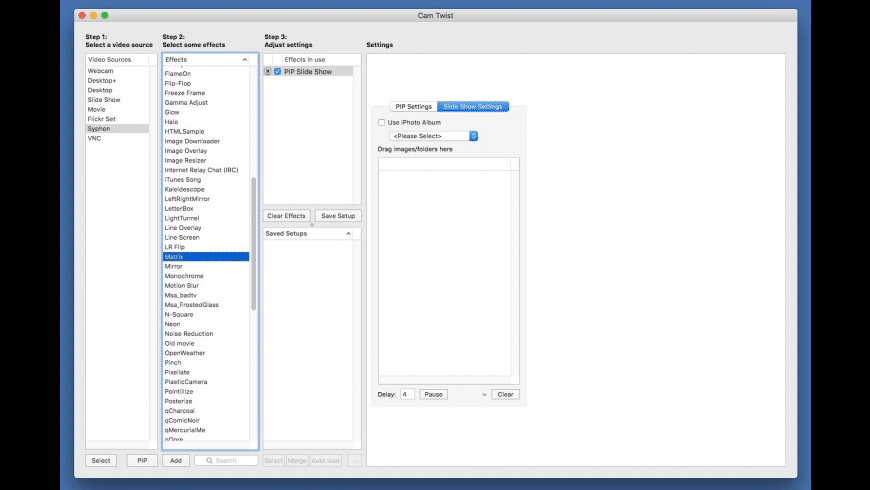Viewport: 870px width, 490px height.
Task: Toggle the Saved Setups header chevron
Action: pos(349,233)
